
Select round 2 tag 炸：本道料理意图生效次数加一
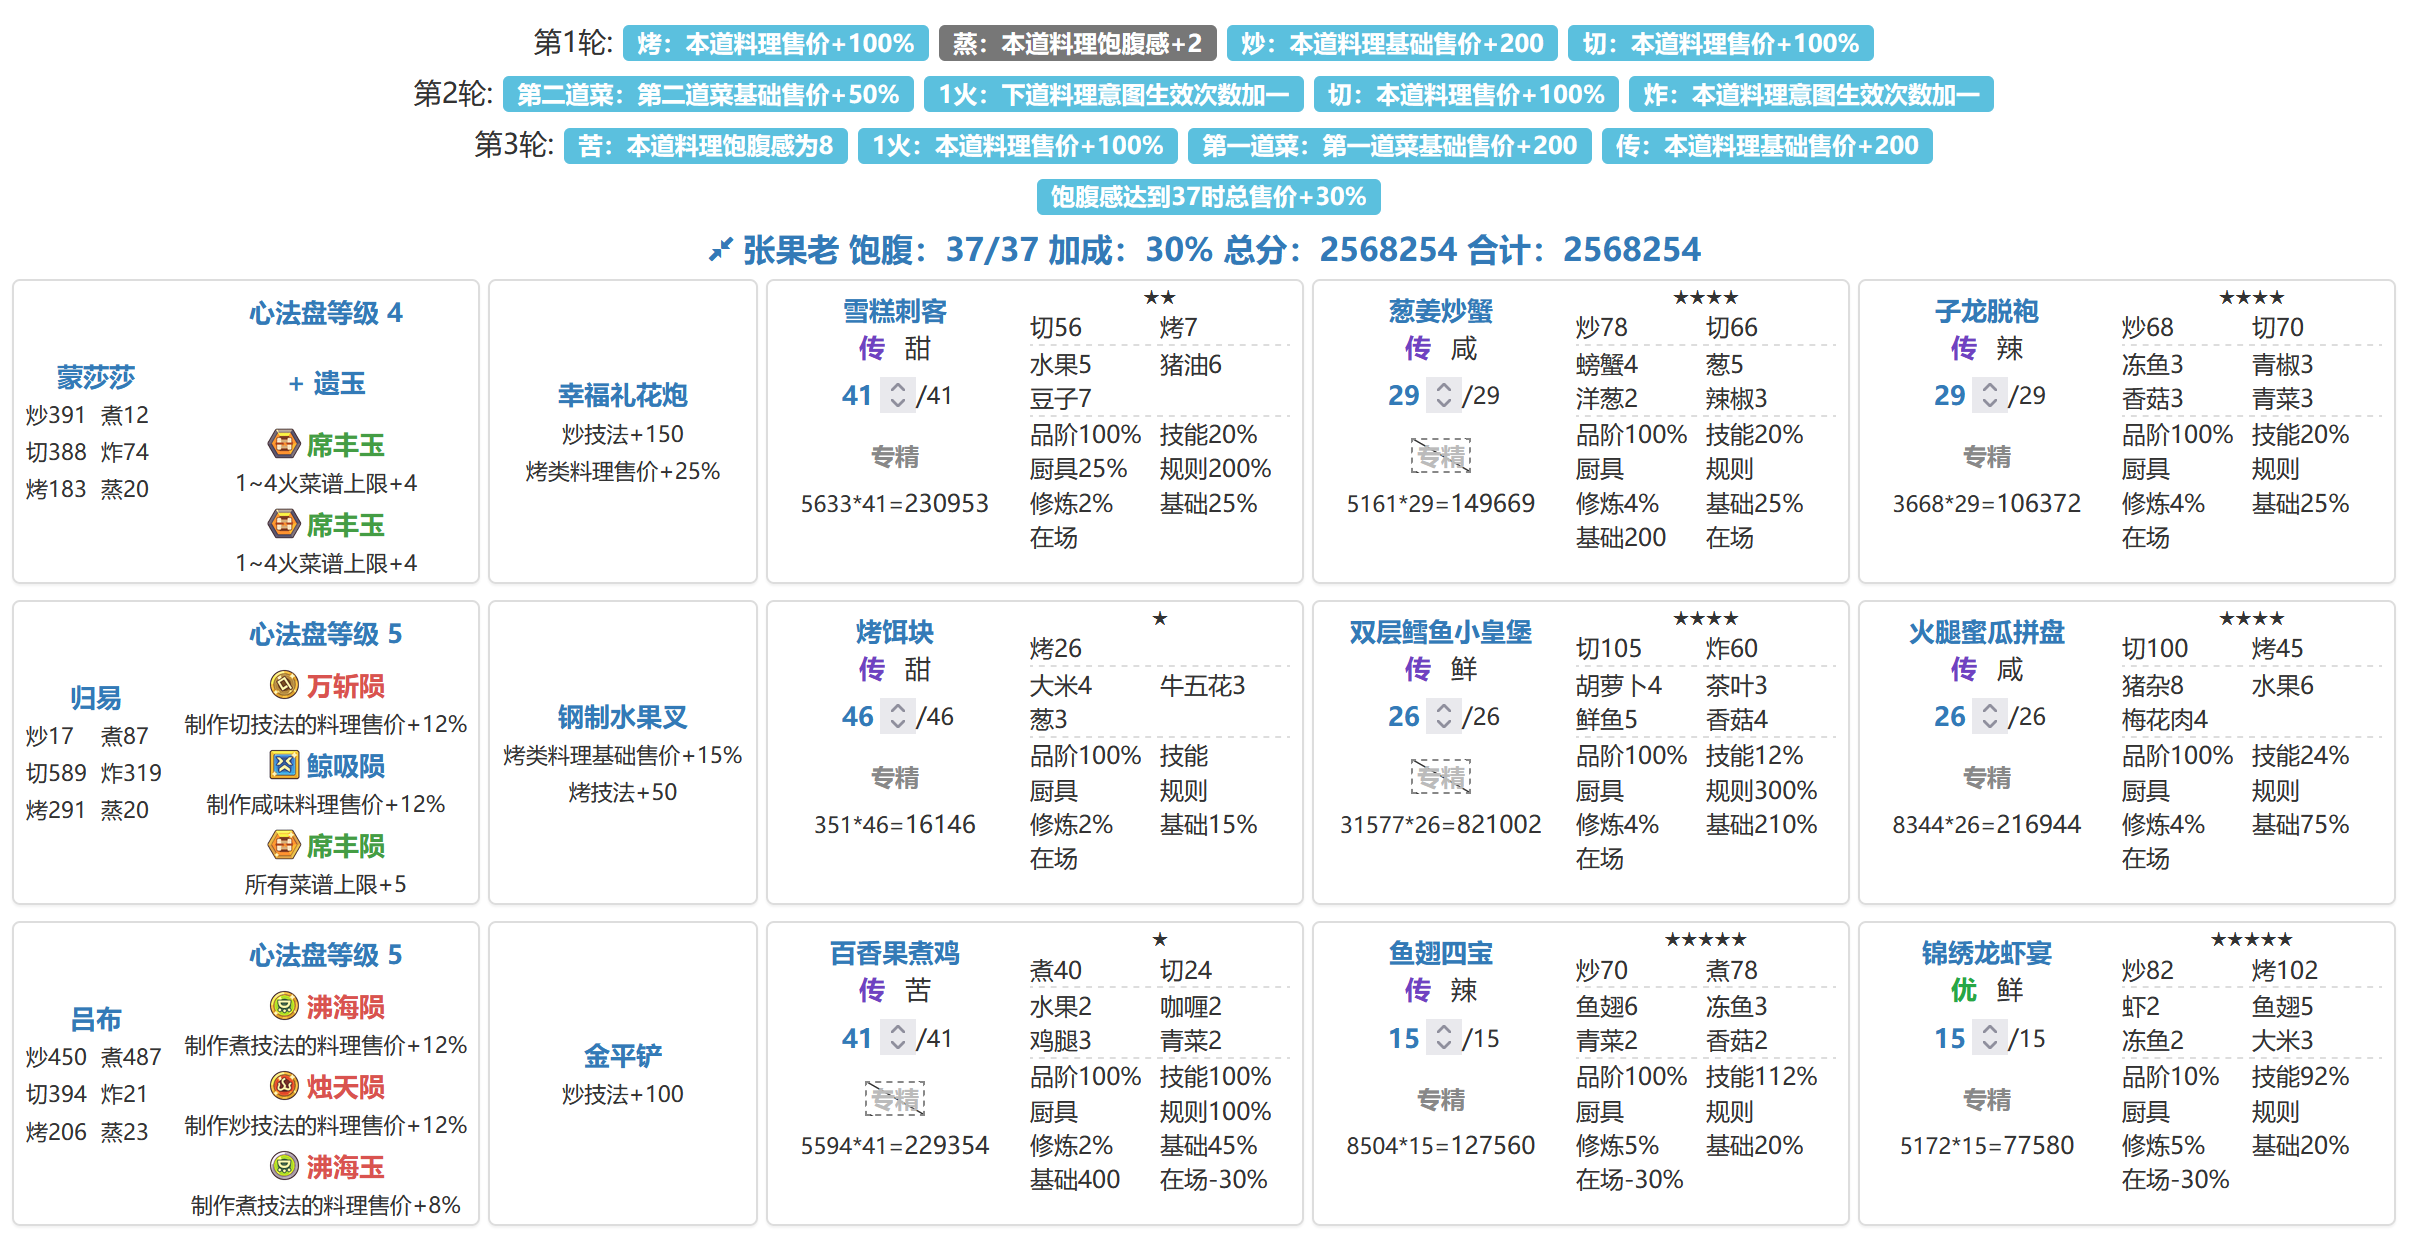[x=1811, y=95]
